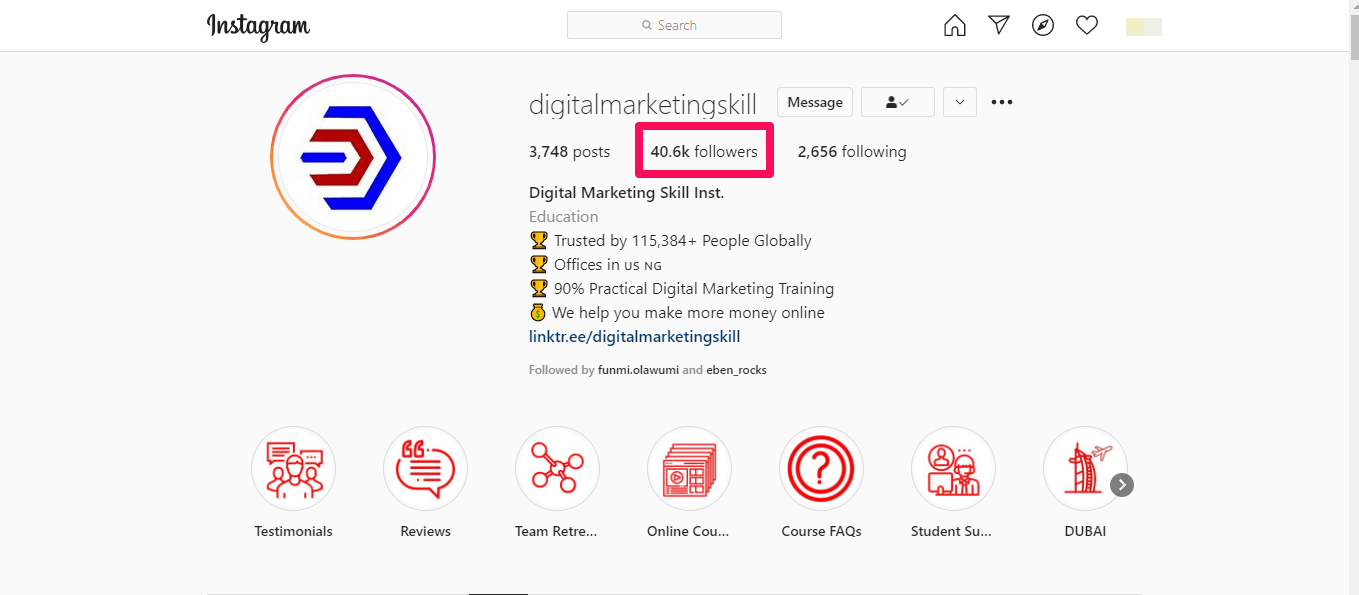Open the Course FAQs highlight

[821, 469]
